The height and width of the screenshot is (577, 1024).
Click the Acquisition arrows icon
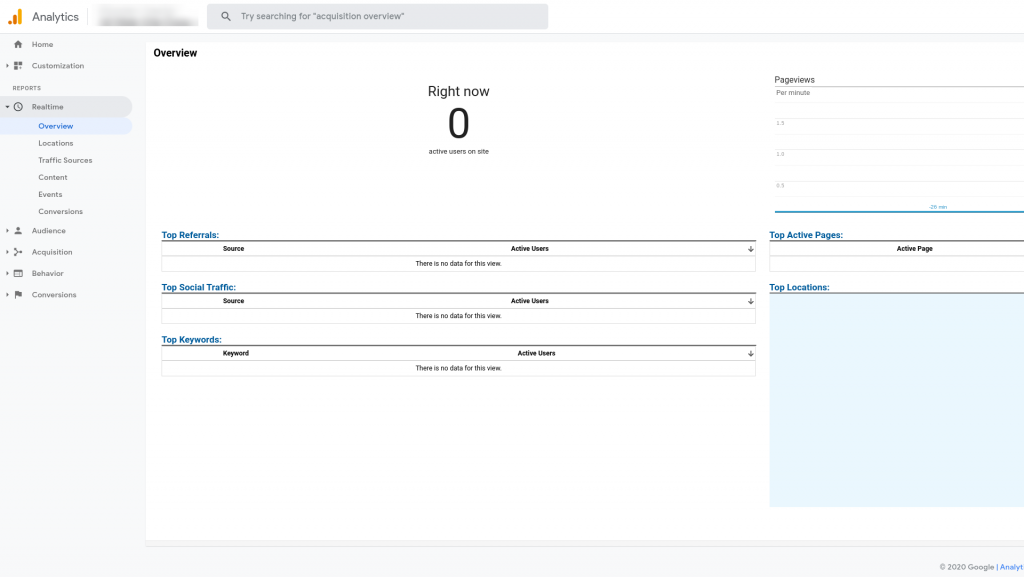(x=18, y=252)
